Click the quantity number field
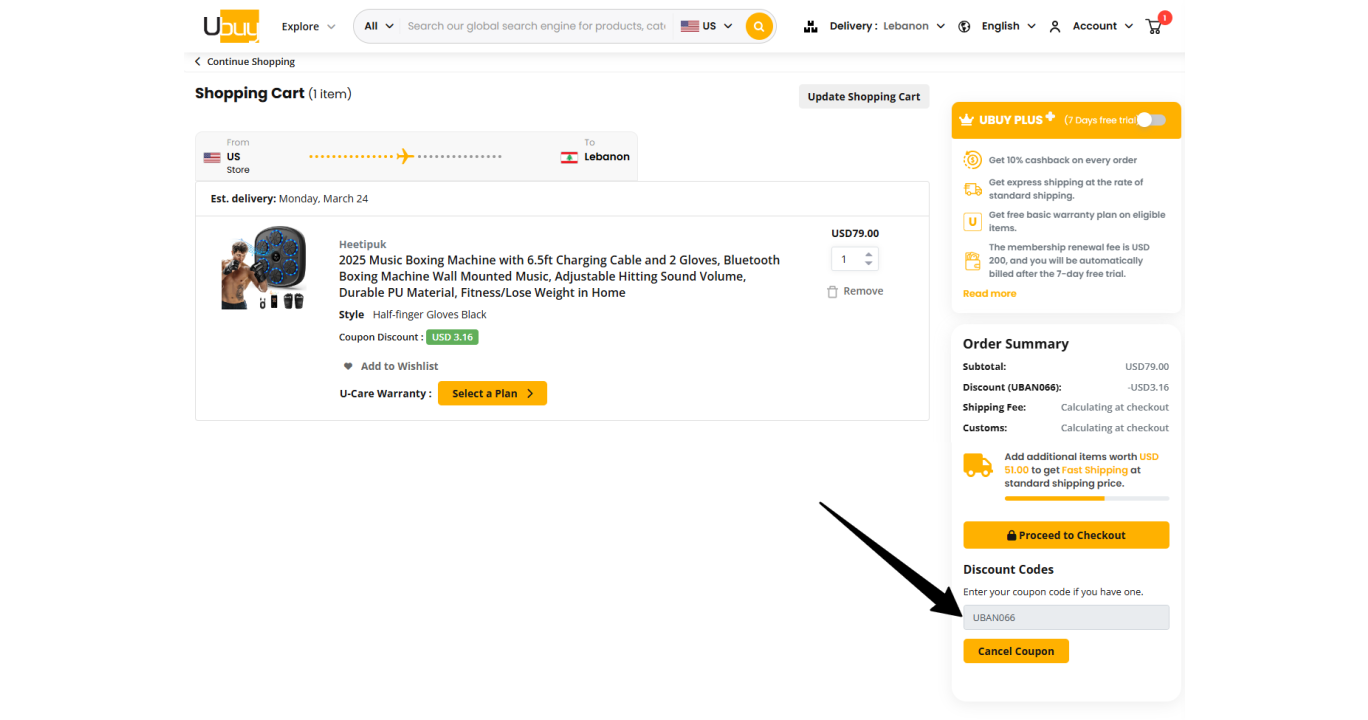 [x=846, y=259]
